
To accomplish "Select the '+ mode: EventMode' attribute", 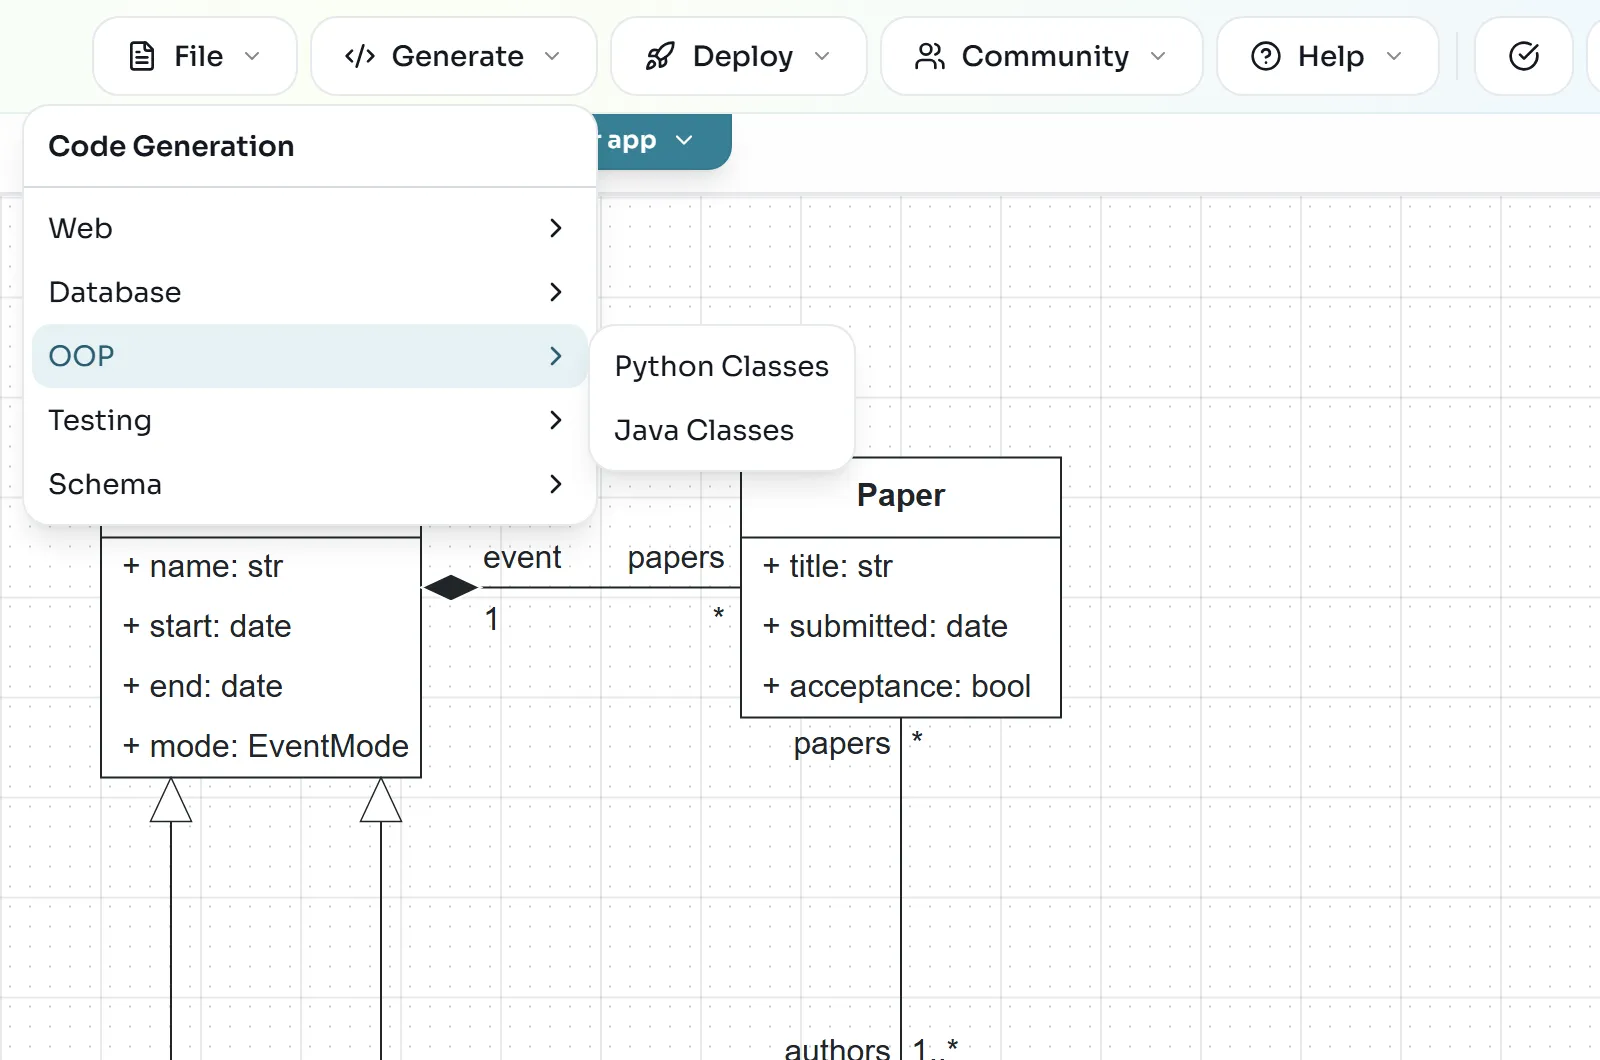I will (266, 747).
